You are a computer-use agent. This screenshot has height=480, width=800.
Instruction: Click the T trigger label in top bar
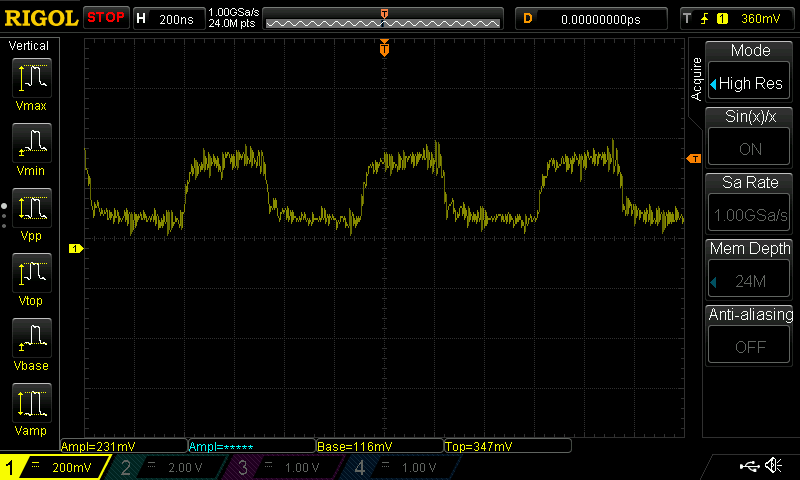click(x=687, y=19)
